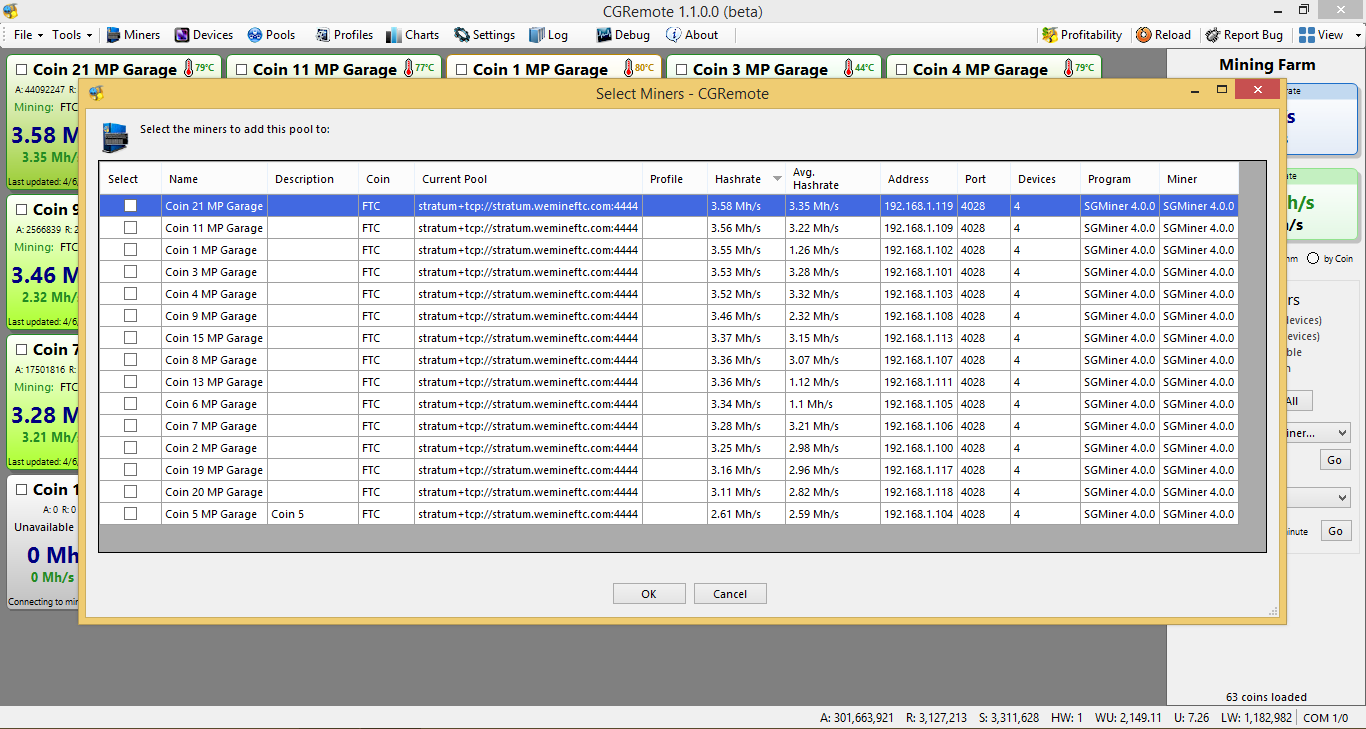1366x729 pixels.
Task: Click the Select Miners dialog title icon
Action: [96, 93]
